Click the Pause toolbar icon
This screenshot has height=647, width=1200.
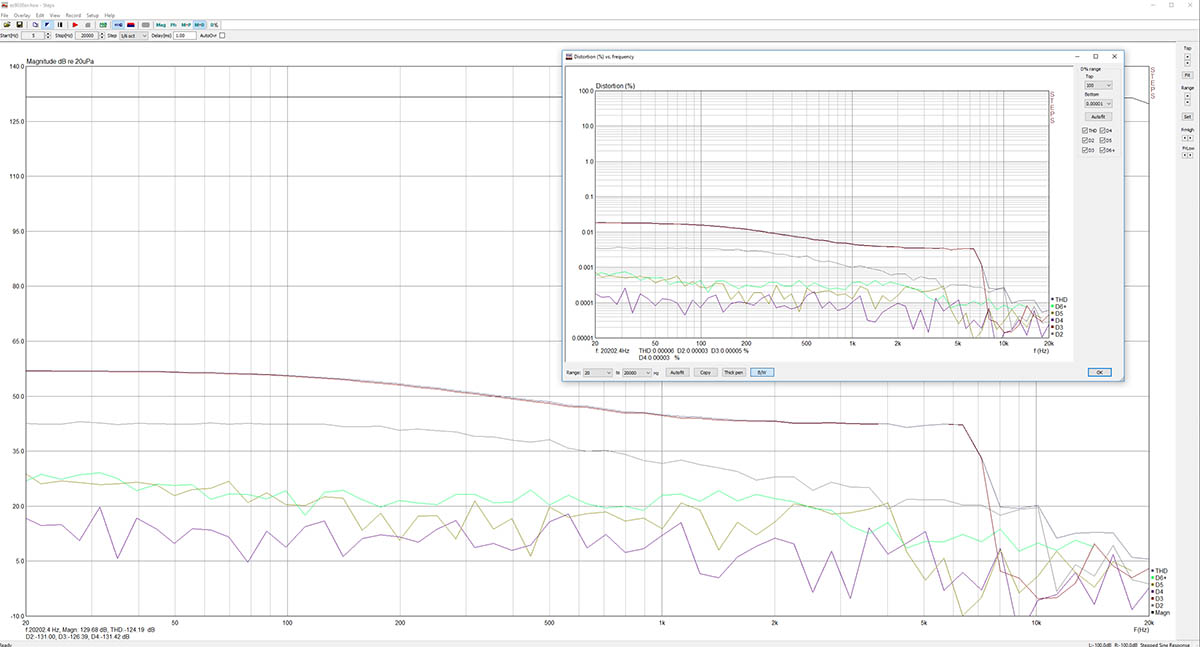point(60,25)
